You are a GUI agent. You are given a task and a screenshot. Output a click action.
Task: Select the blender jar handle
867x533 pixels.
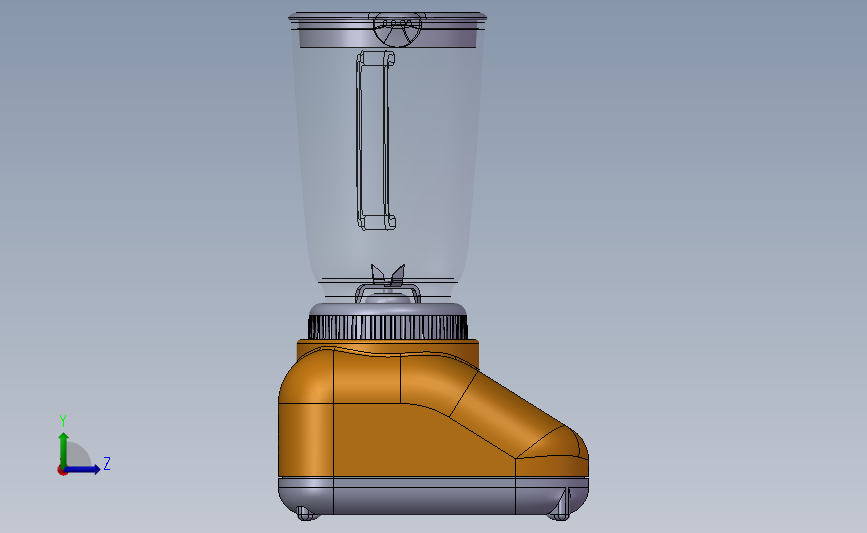pos(375,140)
